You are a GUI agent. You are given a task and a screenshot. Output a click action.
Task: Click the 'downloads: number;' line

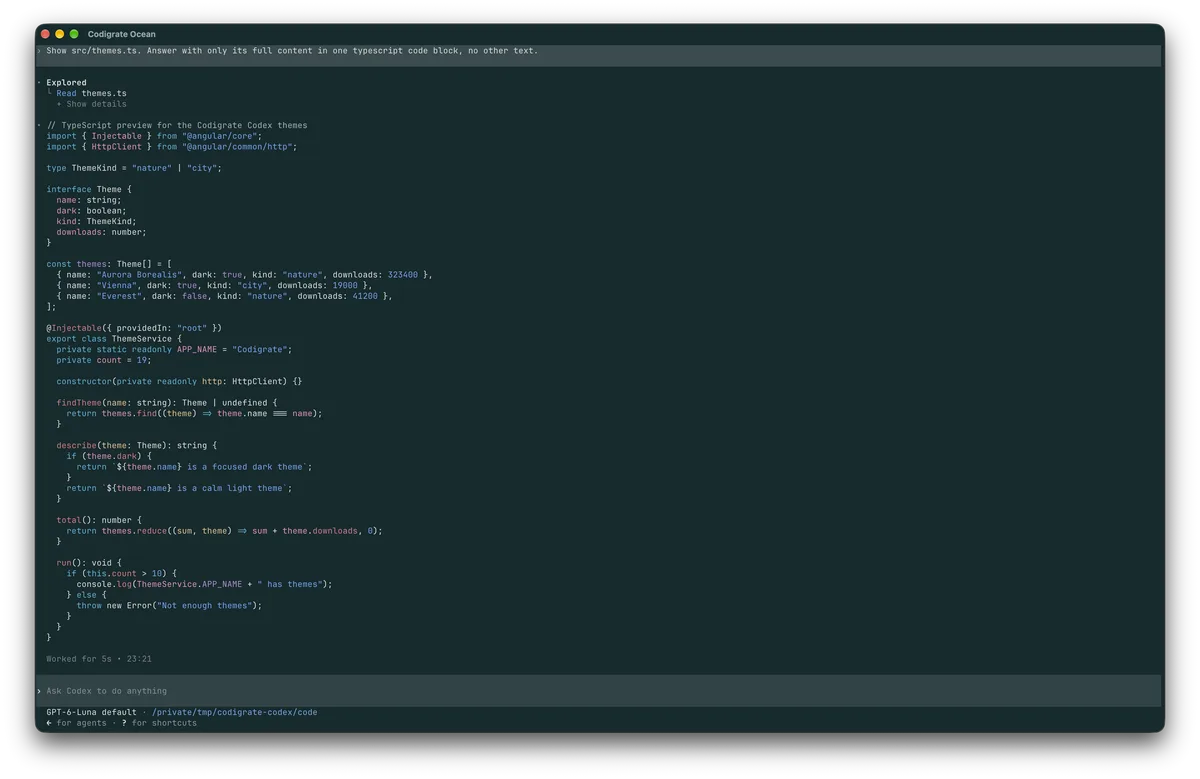click(x=101, y=232)
